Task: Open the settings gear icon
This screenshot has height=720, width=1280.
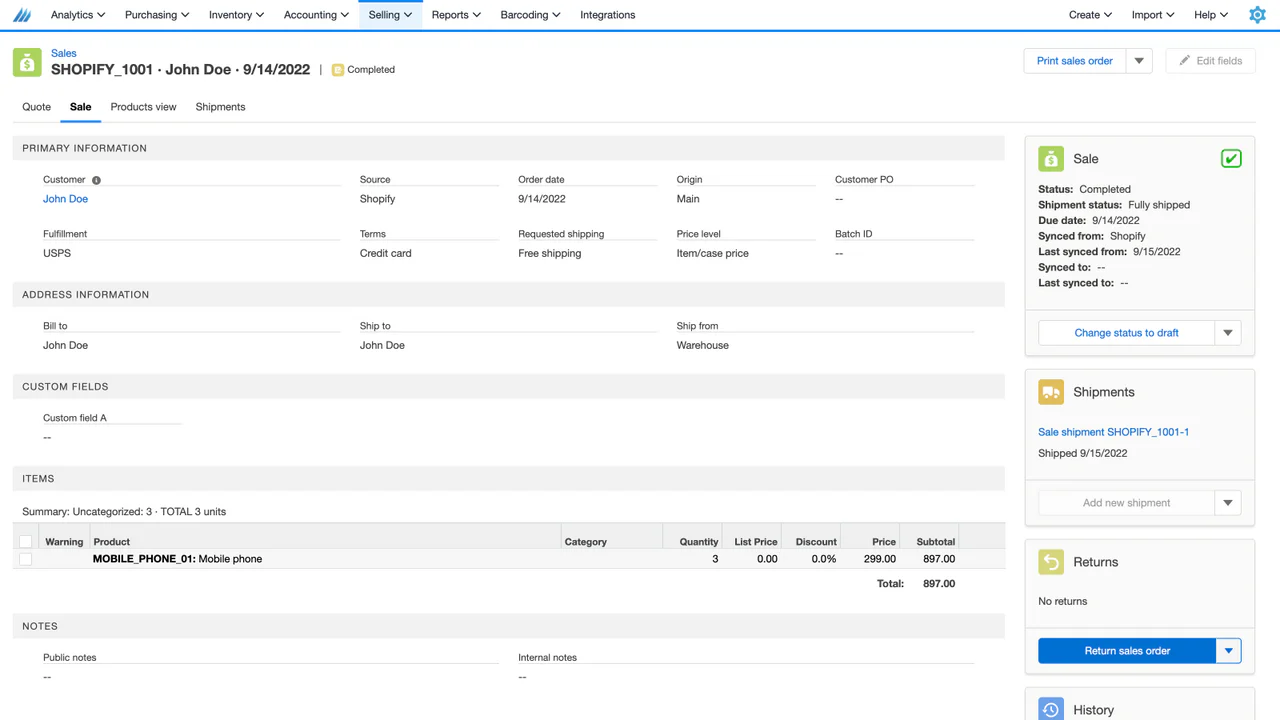Action: tap(1257, 14)
